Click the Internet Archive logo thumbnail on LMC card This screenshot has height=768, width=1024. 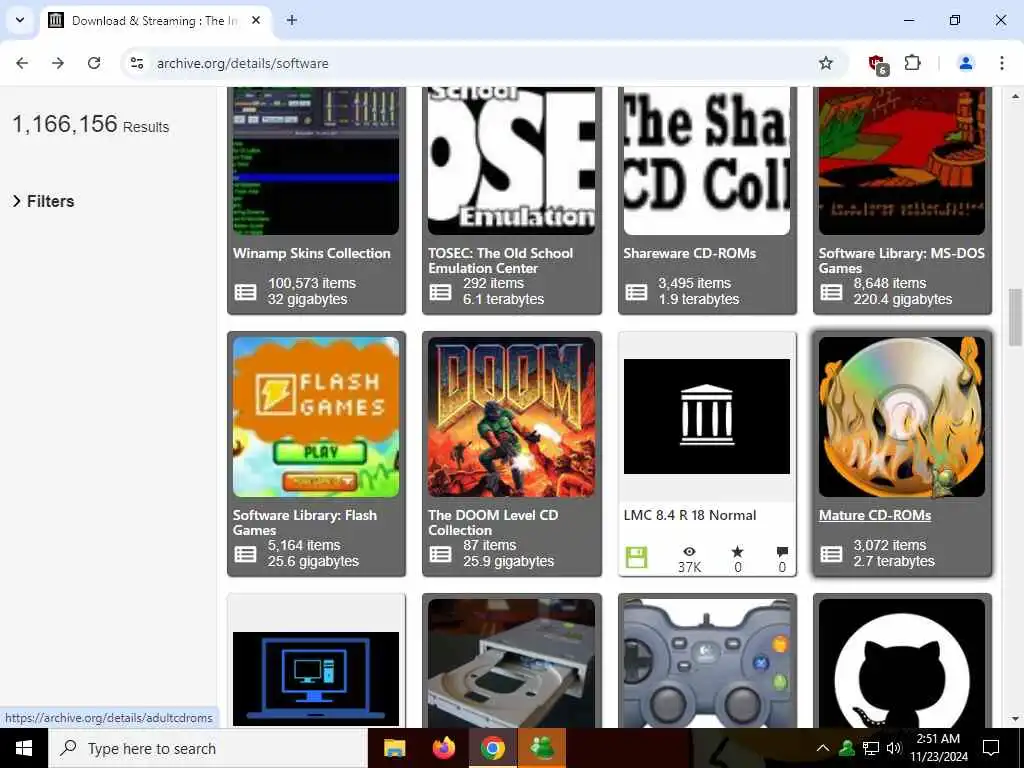[707, 417]
